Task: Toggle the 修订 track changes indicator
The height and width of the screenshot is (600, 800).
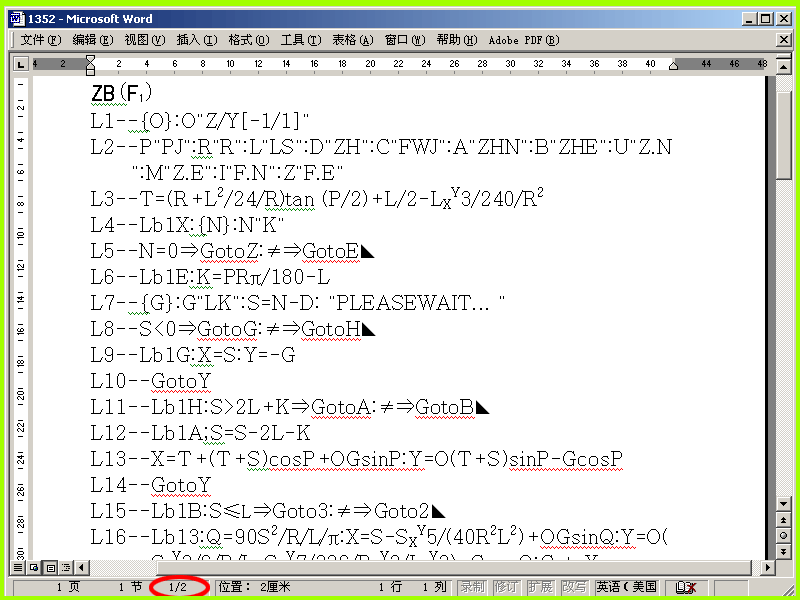Action: pos(506,587)
